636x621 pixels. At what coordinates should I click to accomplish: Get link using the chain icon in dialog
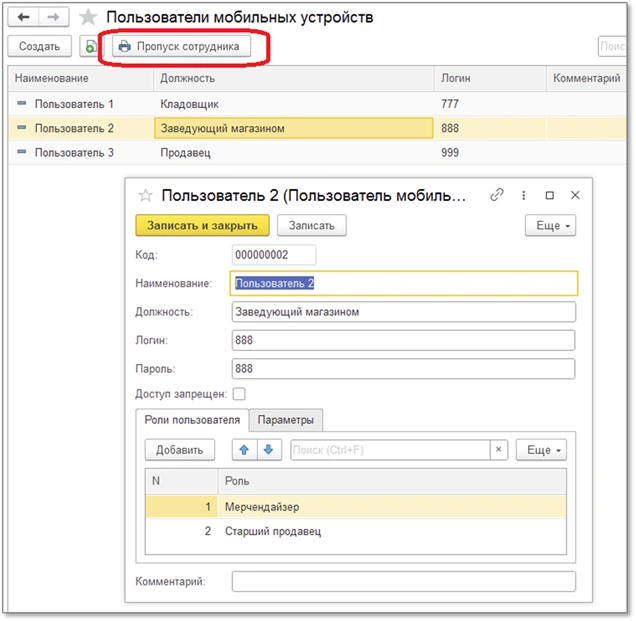[496, 196]
